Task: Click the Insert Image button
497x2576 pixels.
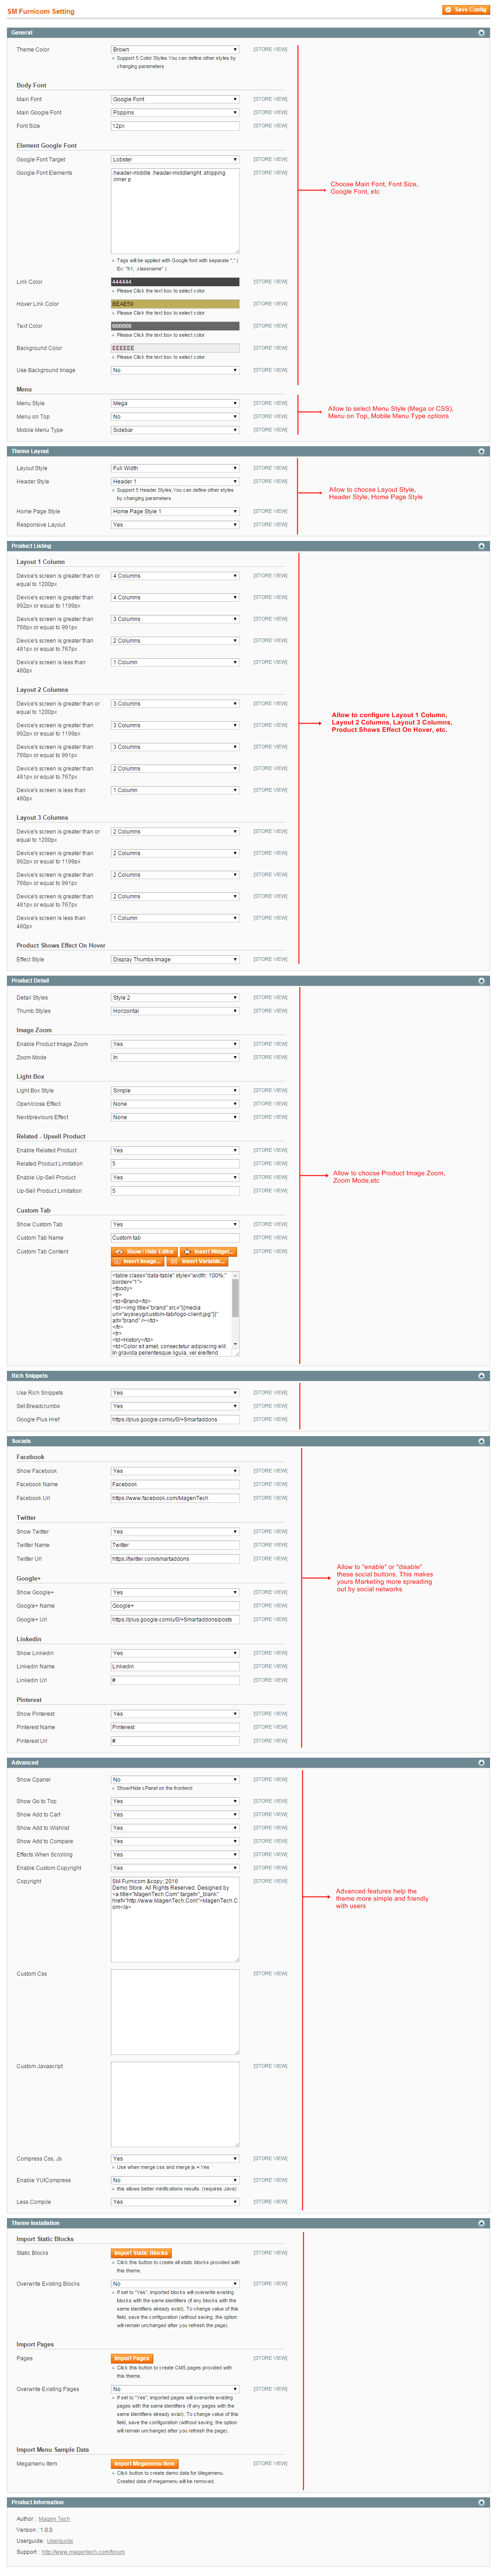Action: click(137, 1261)
